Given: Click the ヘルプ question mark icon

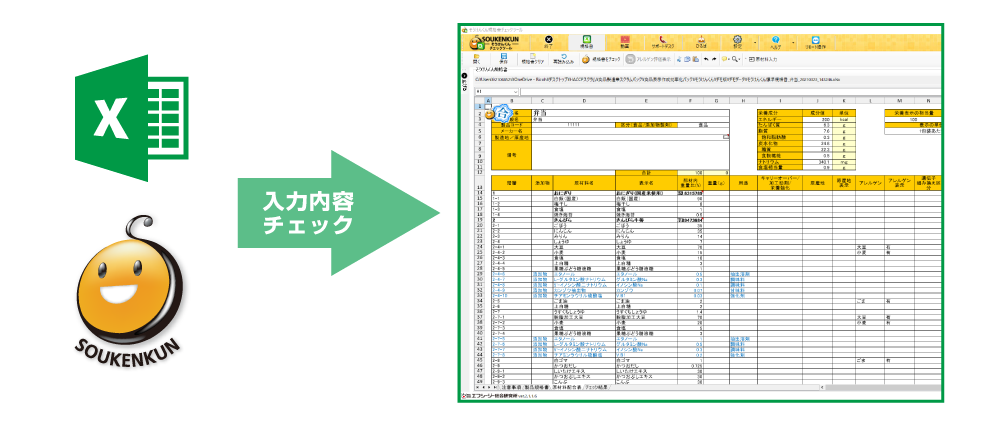Looking at the screenshot, I should click(x=775, y=42).
